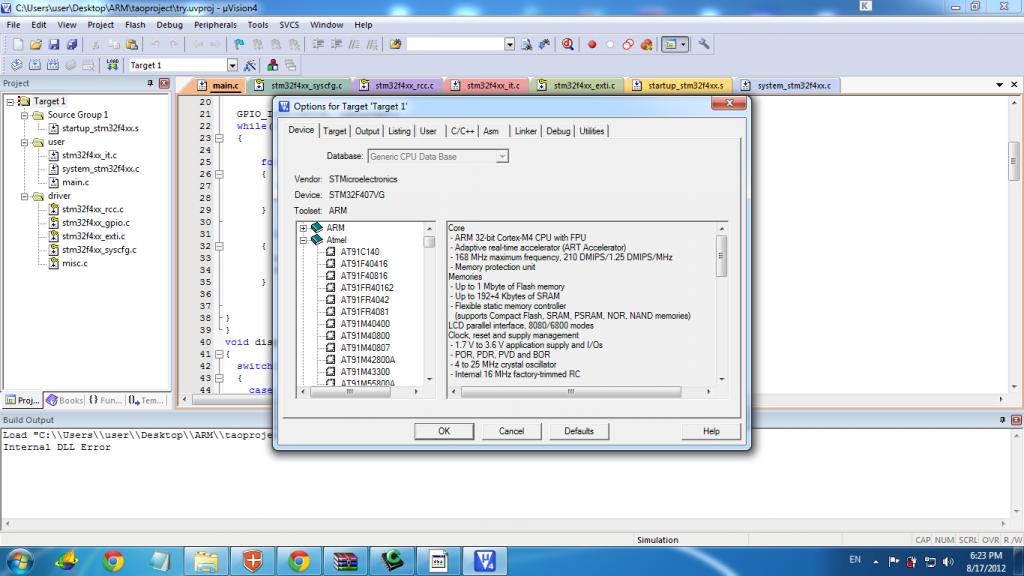Switch to the Utilities options tab
This screenshot has width=1024, height=576.
coord(592,131)
